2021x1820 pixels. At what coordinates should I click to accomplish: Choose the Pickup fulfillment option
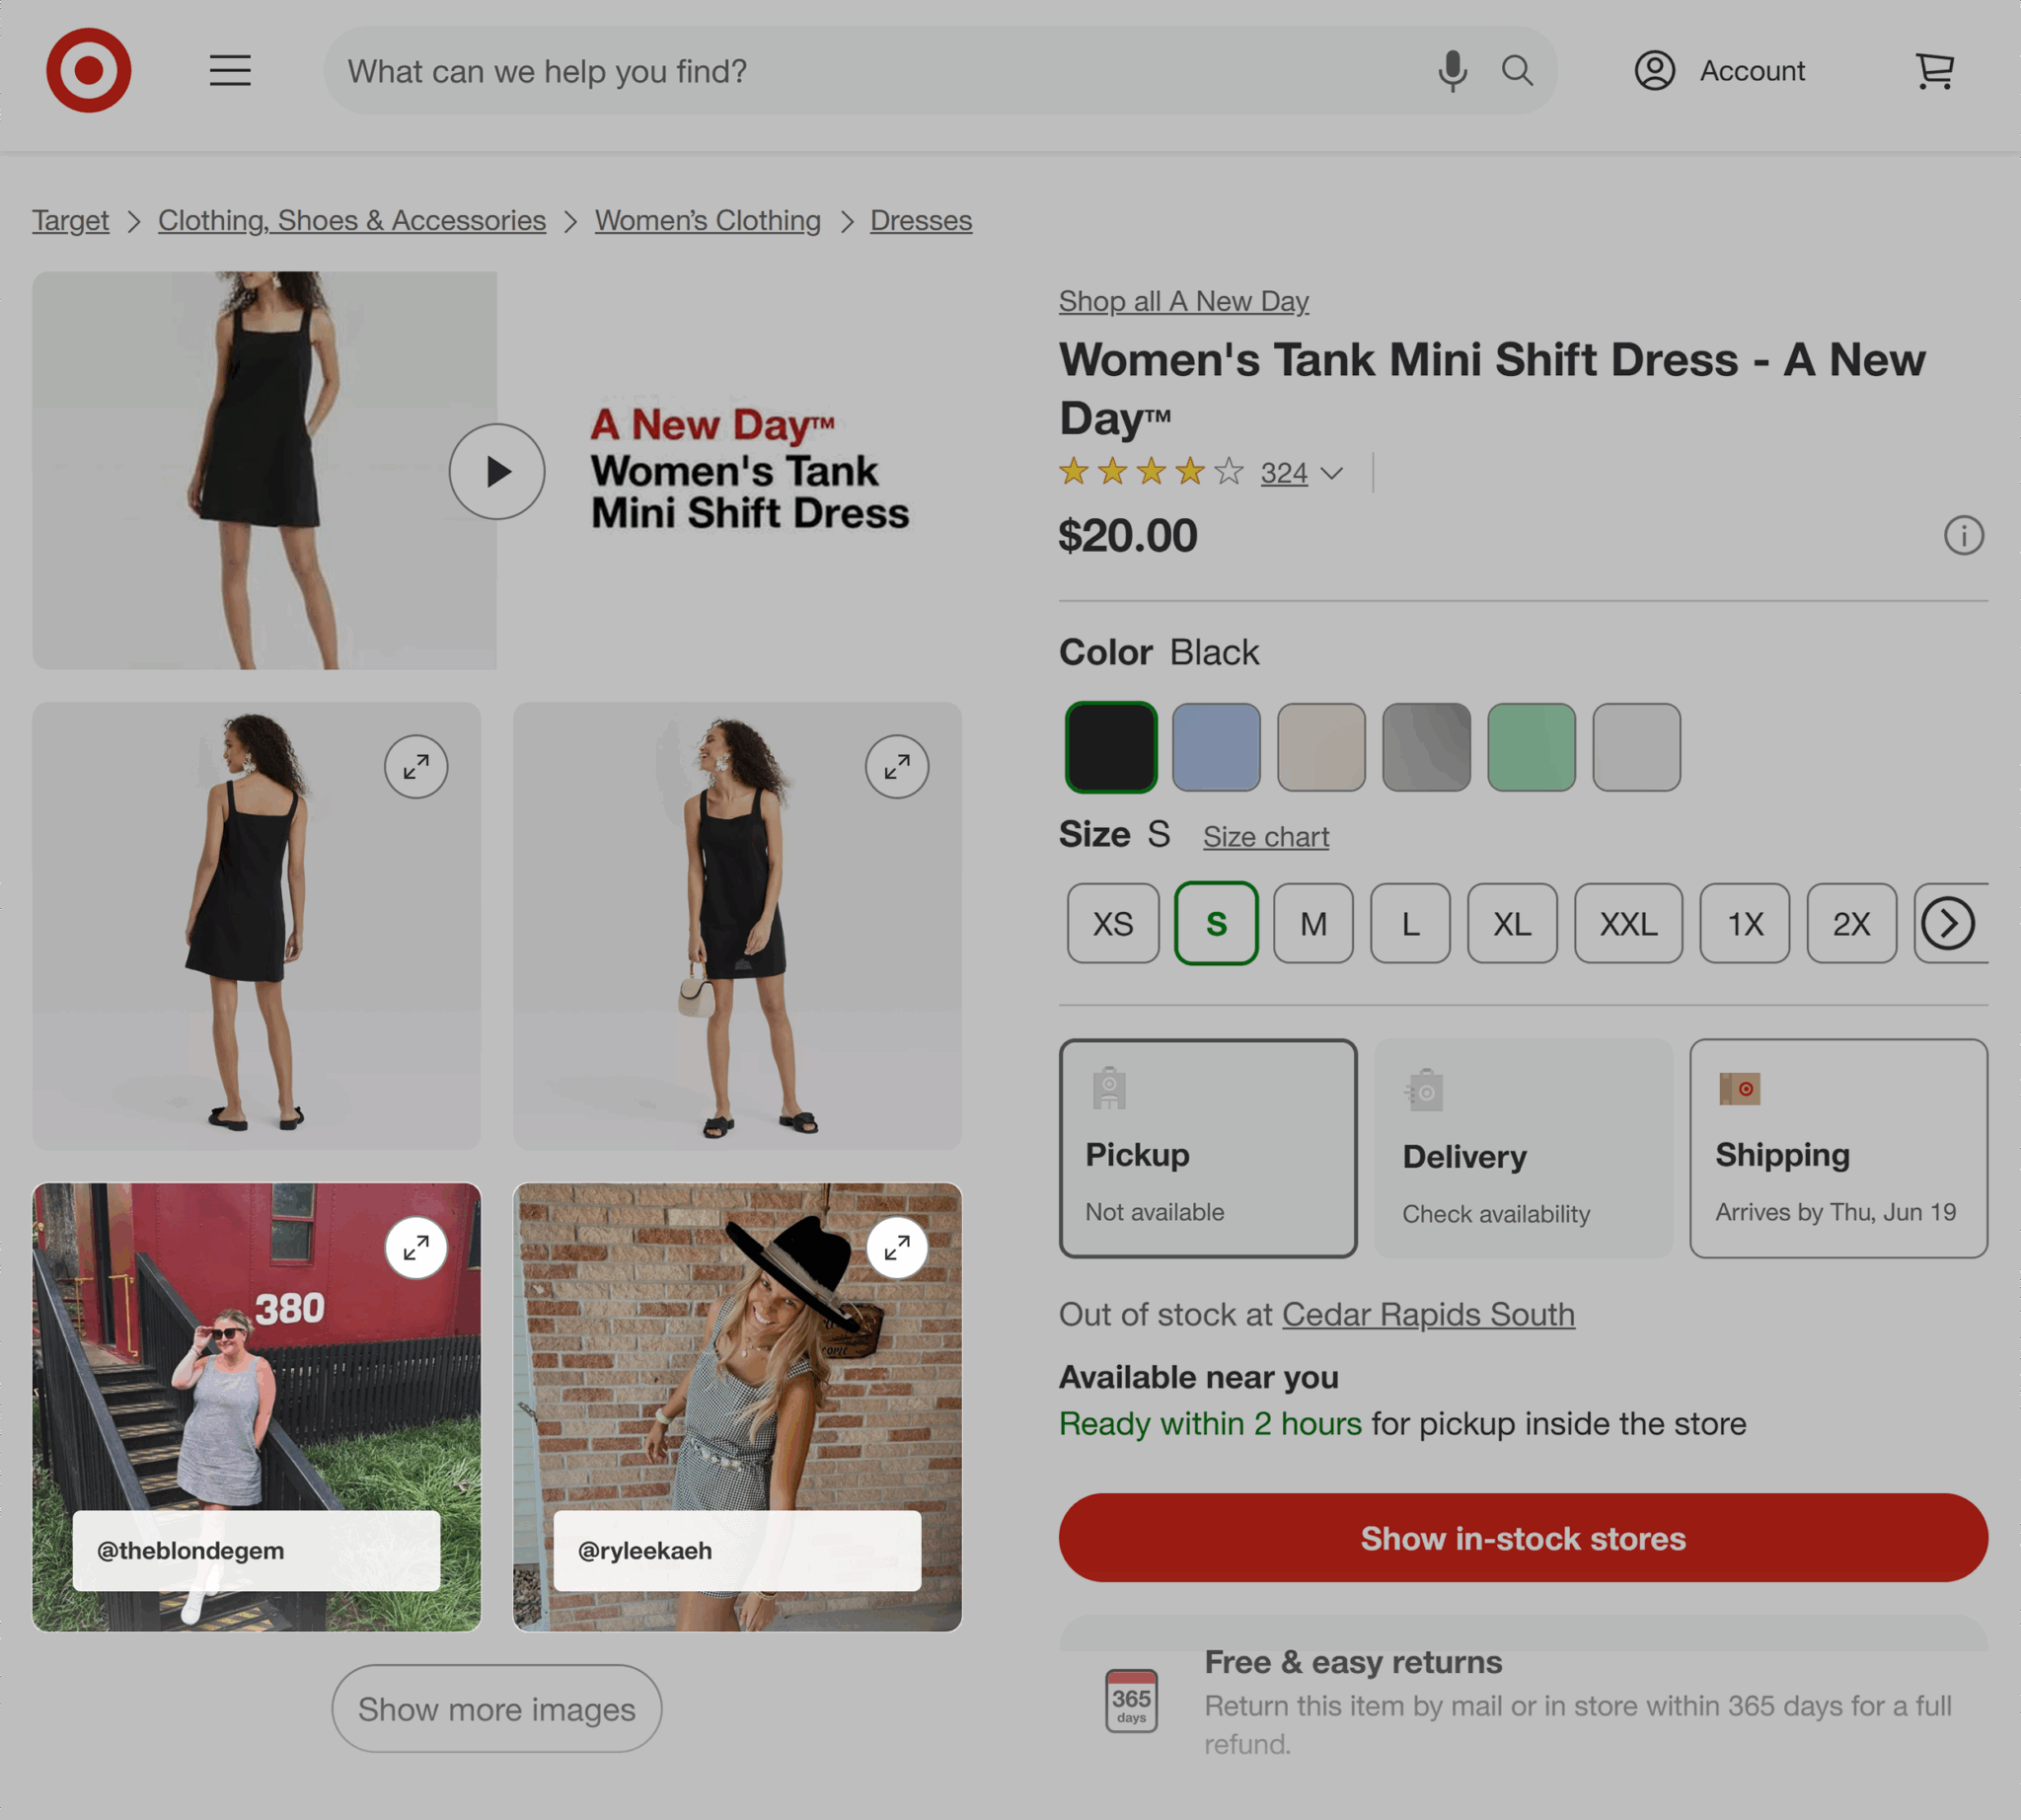pyautogui.click(x=1207, y=1148)
